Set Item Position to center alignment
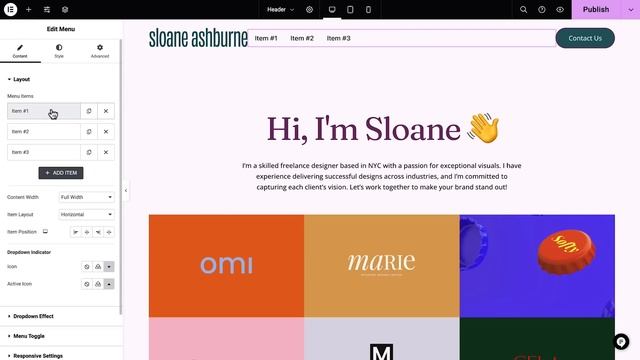Image resolution: width=640 pixels, height=360 pixels. 87,232
